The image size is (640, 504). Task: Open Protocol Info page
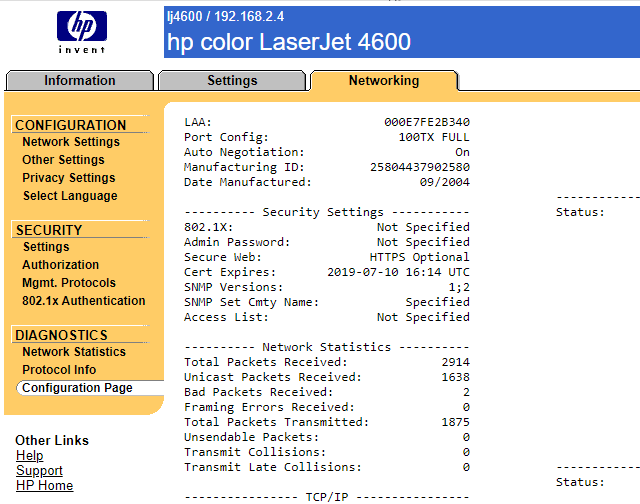click(59, 369)
